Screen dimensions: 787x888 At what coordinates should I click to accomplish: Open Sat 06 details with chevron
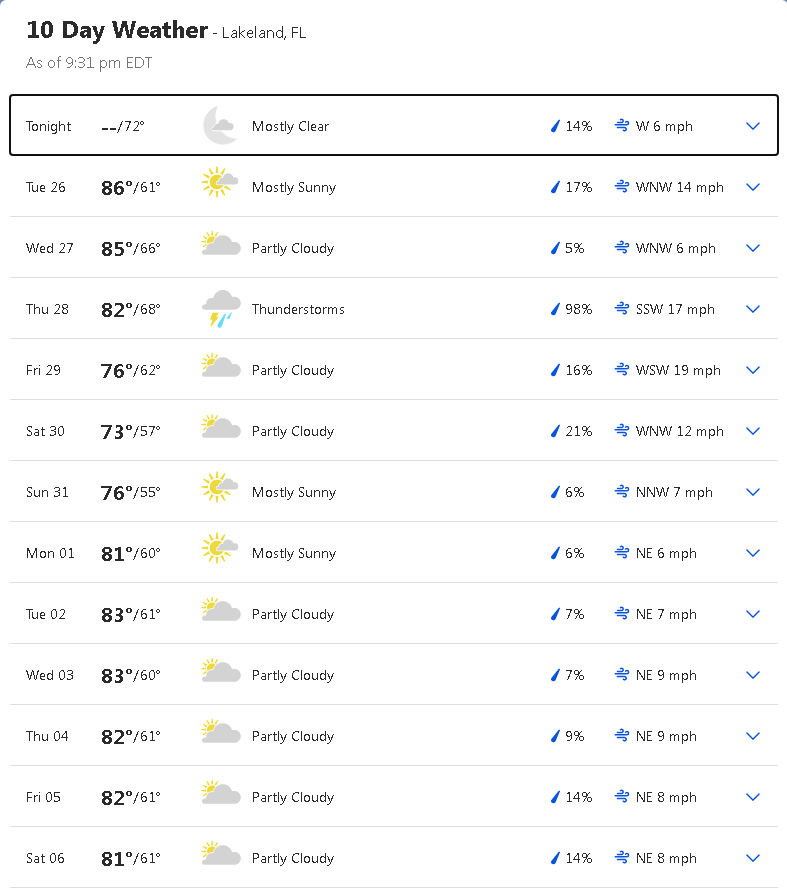click(x=753, y=858)
